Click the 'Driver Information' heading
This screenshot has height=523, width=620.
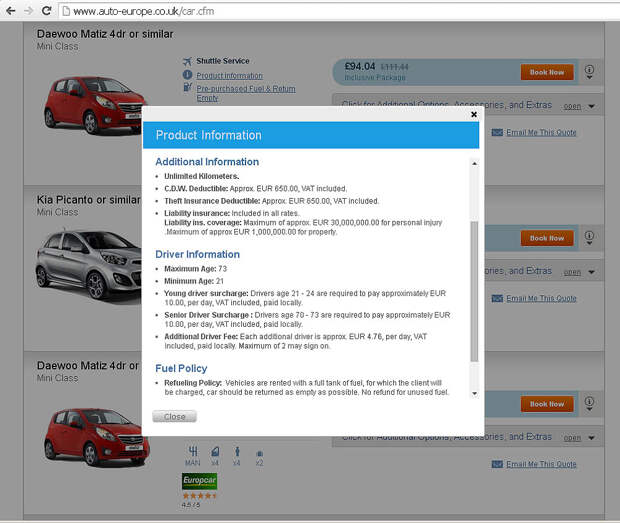(197, 254)
